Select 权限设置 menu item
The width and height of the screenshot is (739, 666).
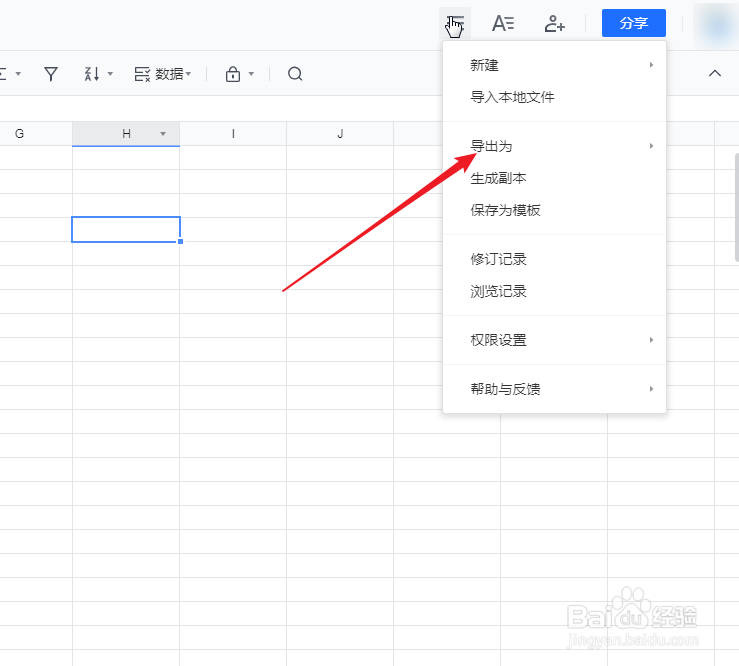pyautogui.click(x=554, y=340)
